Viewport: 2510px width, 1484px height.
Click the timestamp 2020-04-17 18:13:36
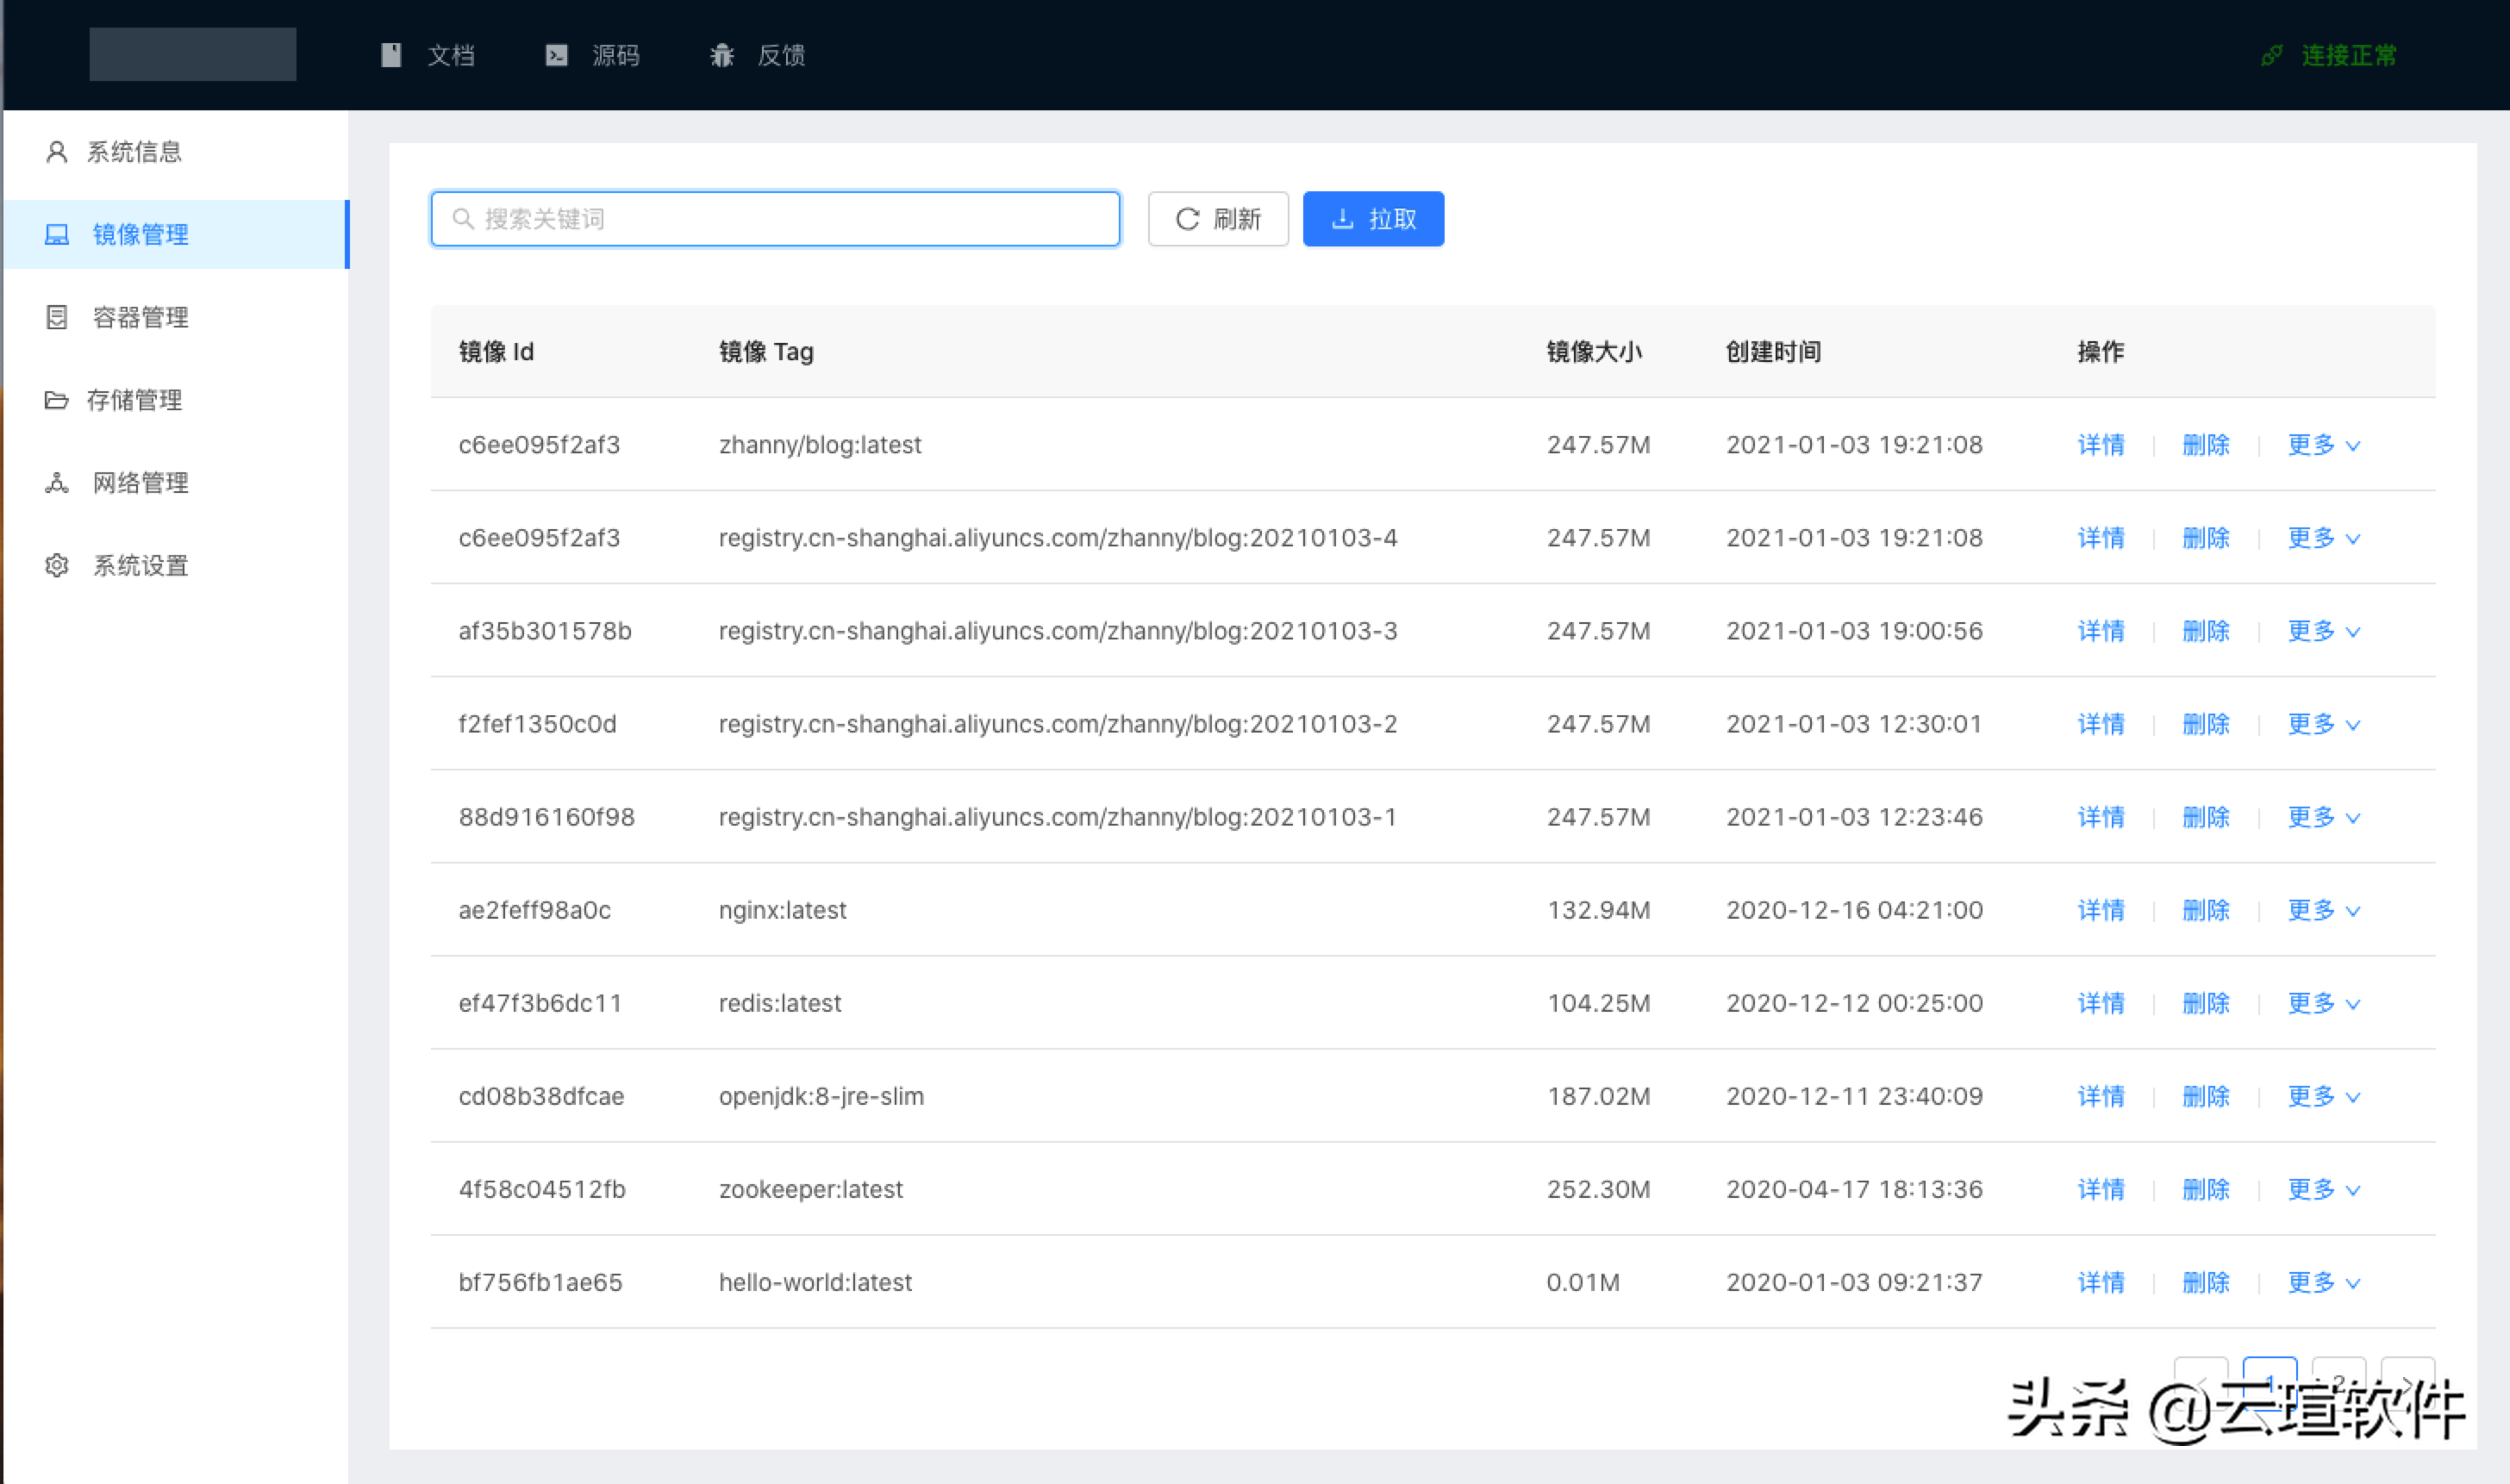[1854, 1189]
